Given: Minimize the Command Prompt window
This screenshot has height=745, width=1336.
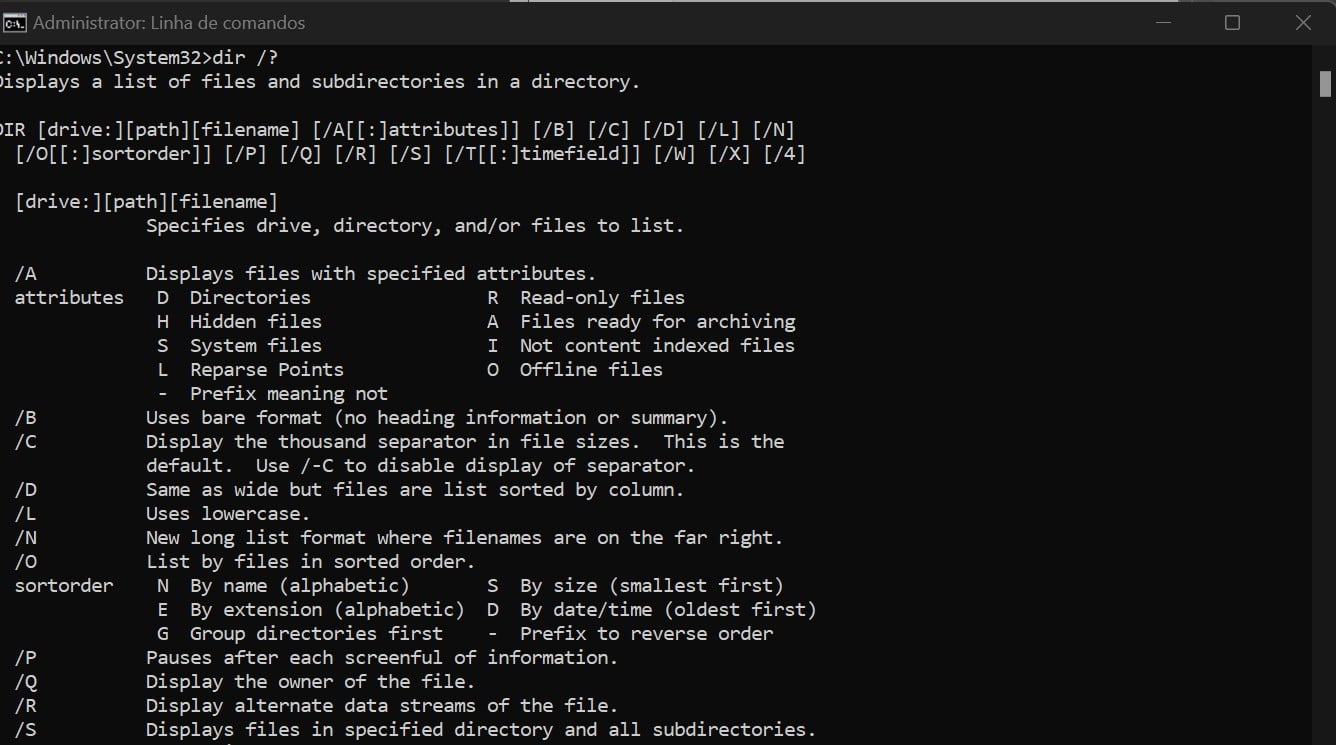Looking at the screenshot, I should point(1162,22).
